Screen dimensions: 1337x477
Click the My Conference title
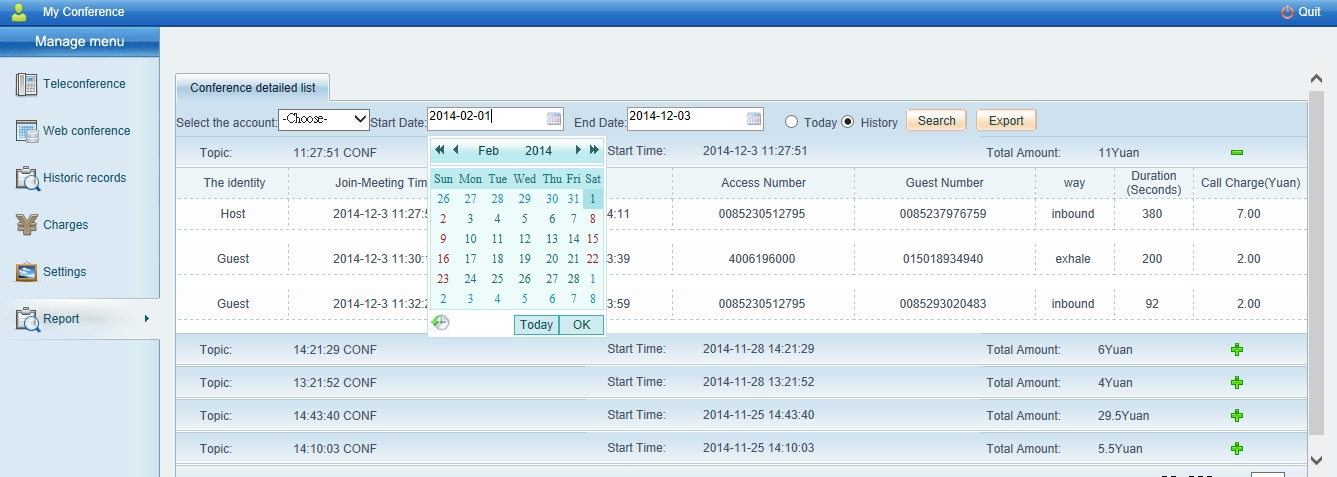pyautogui.click(x=84, y=12)
